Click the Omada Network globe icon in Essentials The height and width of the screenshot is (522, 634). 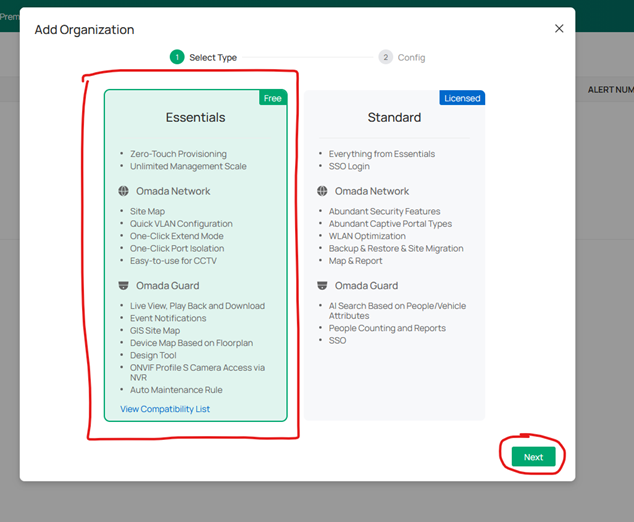[122, 191]
